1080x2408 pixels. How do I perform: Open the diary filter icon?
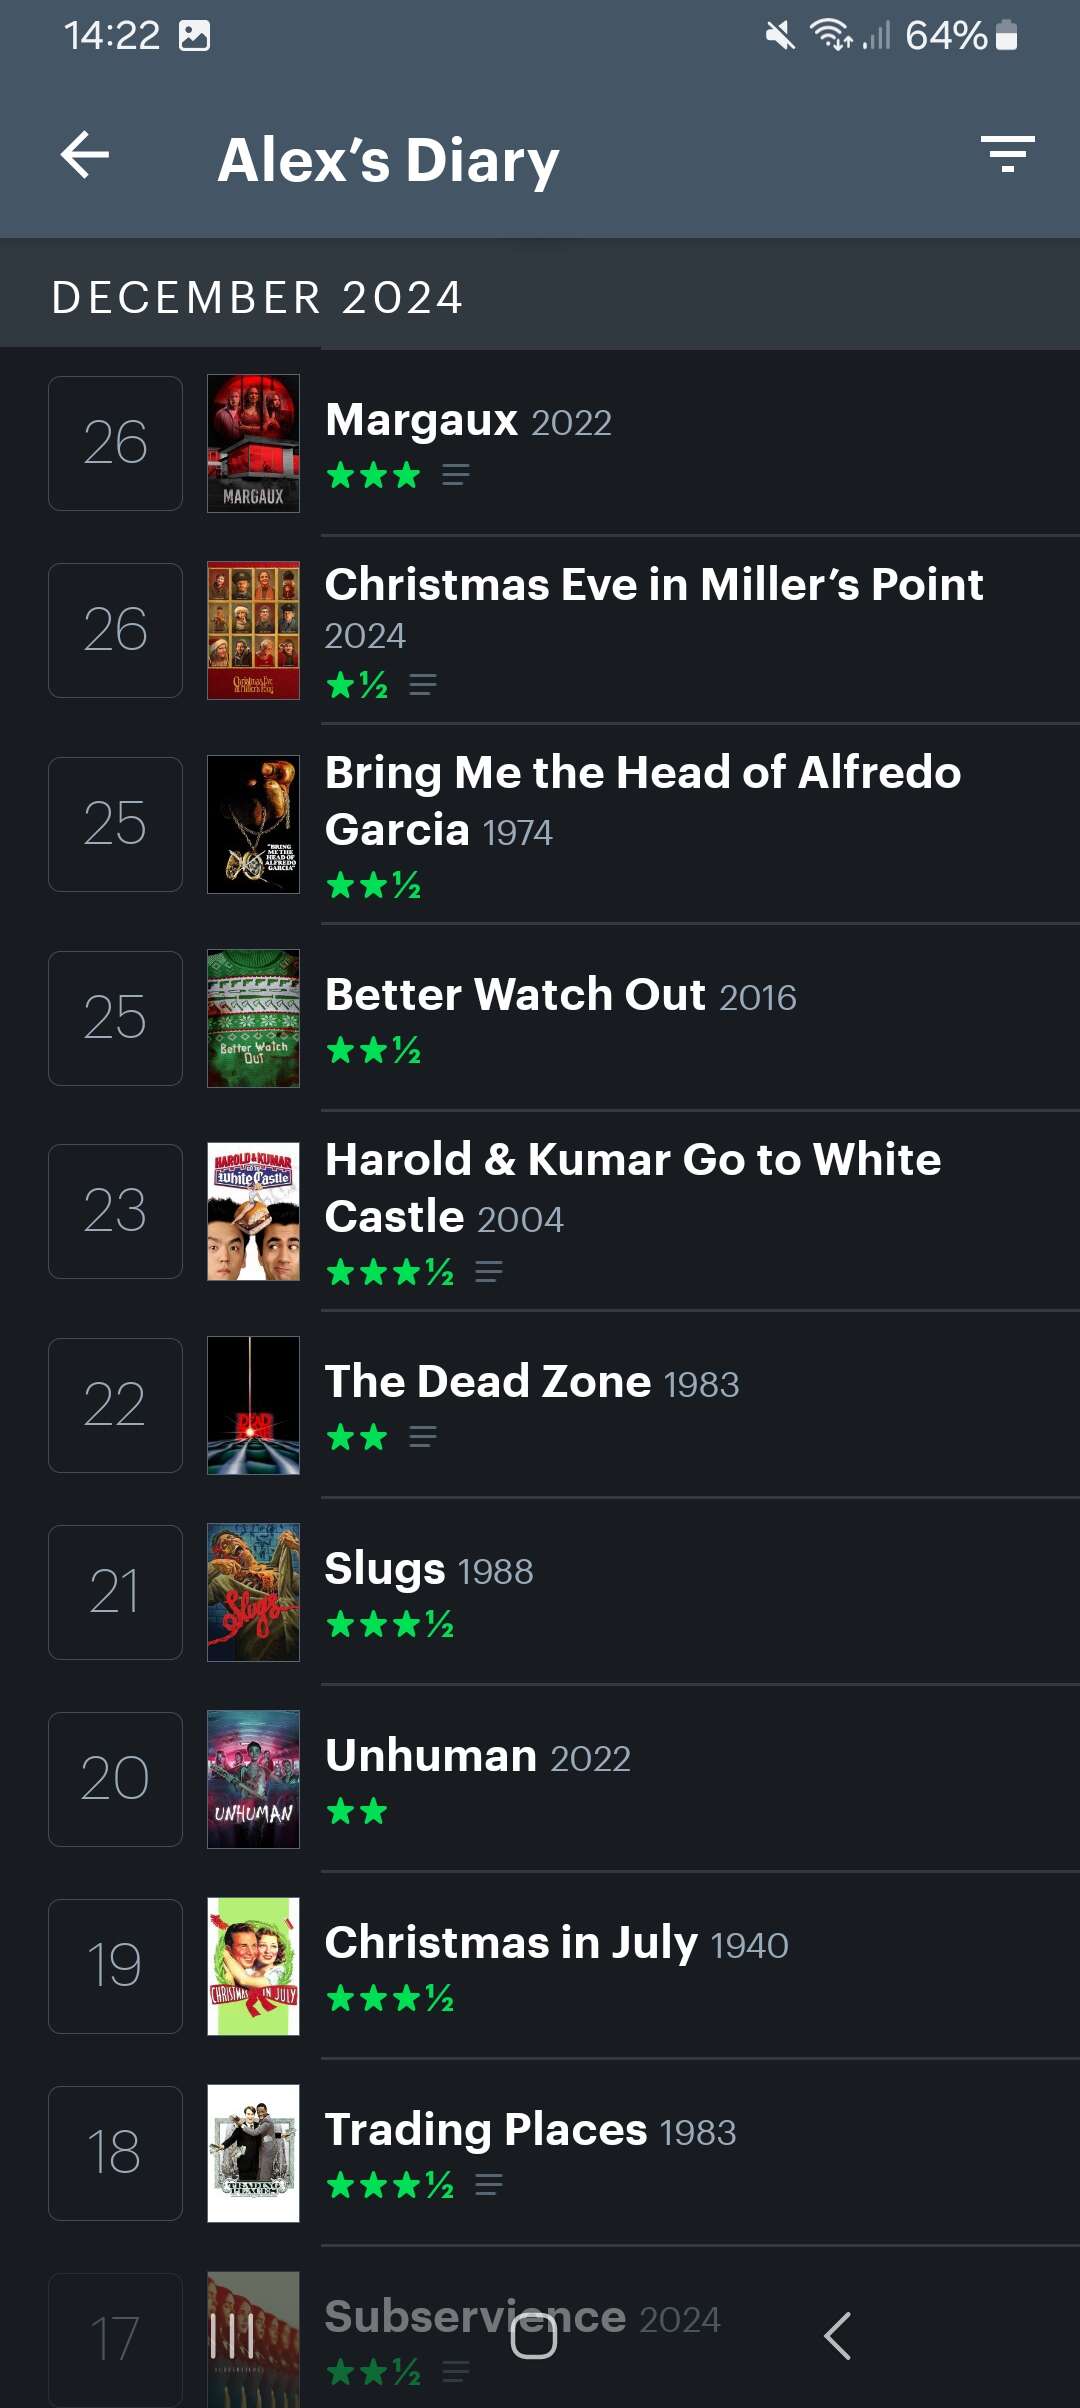point(1007,155)
